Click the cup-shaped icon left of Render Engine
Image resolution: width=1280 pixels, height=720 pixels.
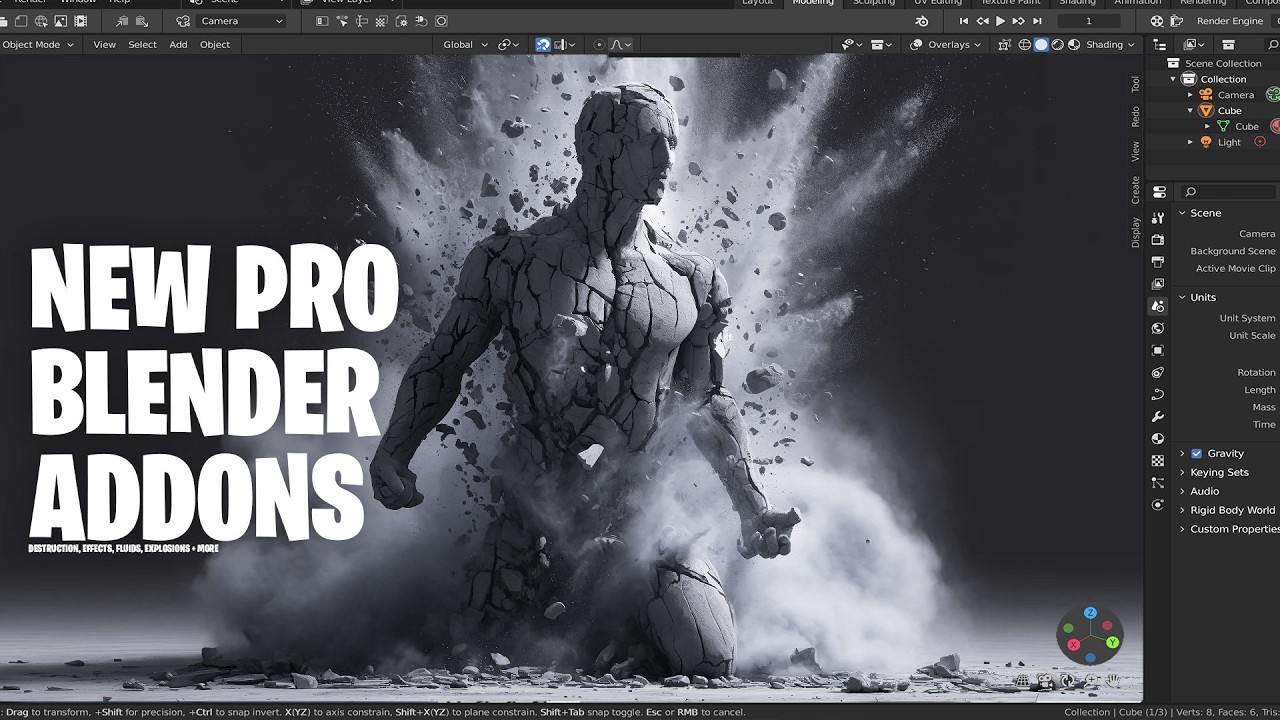click(1177, 21)
